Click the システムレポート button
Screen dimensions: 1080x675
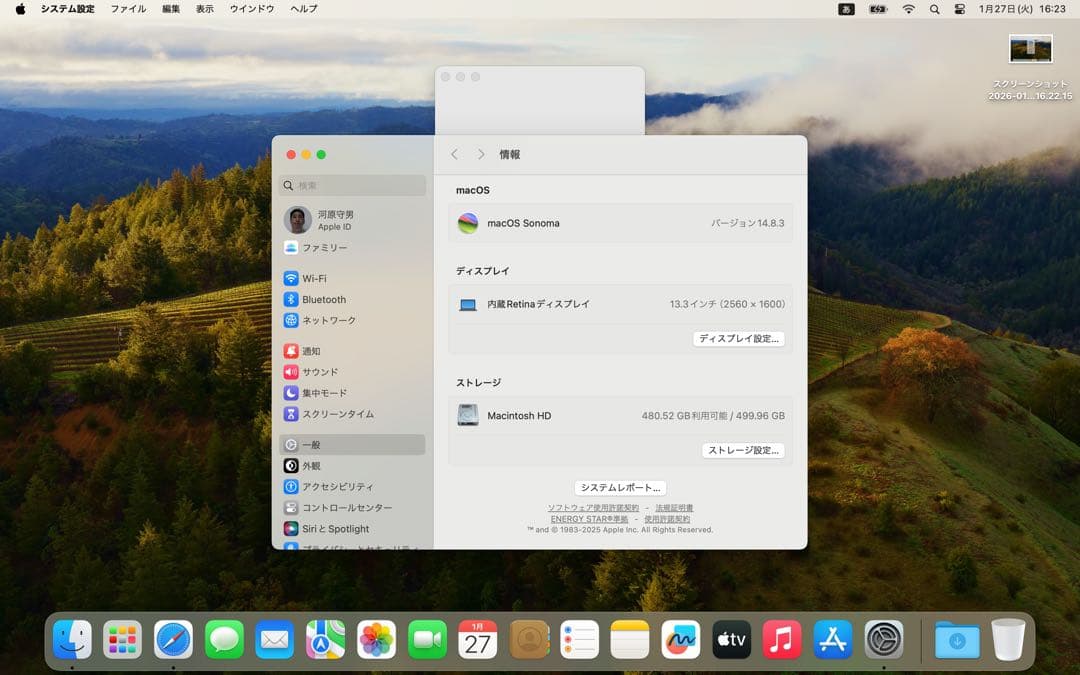(621, 487)
